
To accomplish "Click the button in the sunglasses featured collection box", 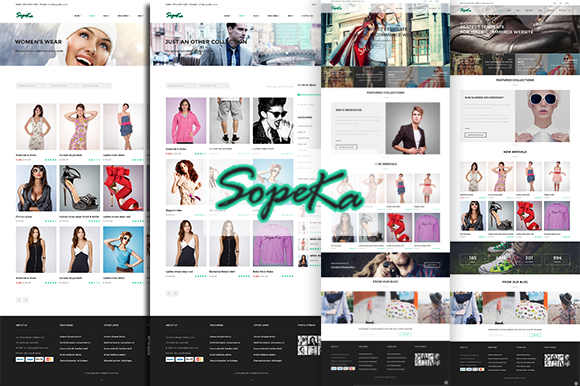I will coord(476,135).
